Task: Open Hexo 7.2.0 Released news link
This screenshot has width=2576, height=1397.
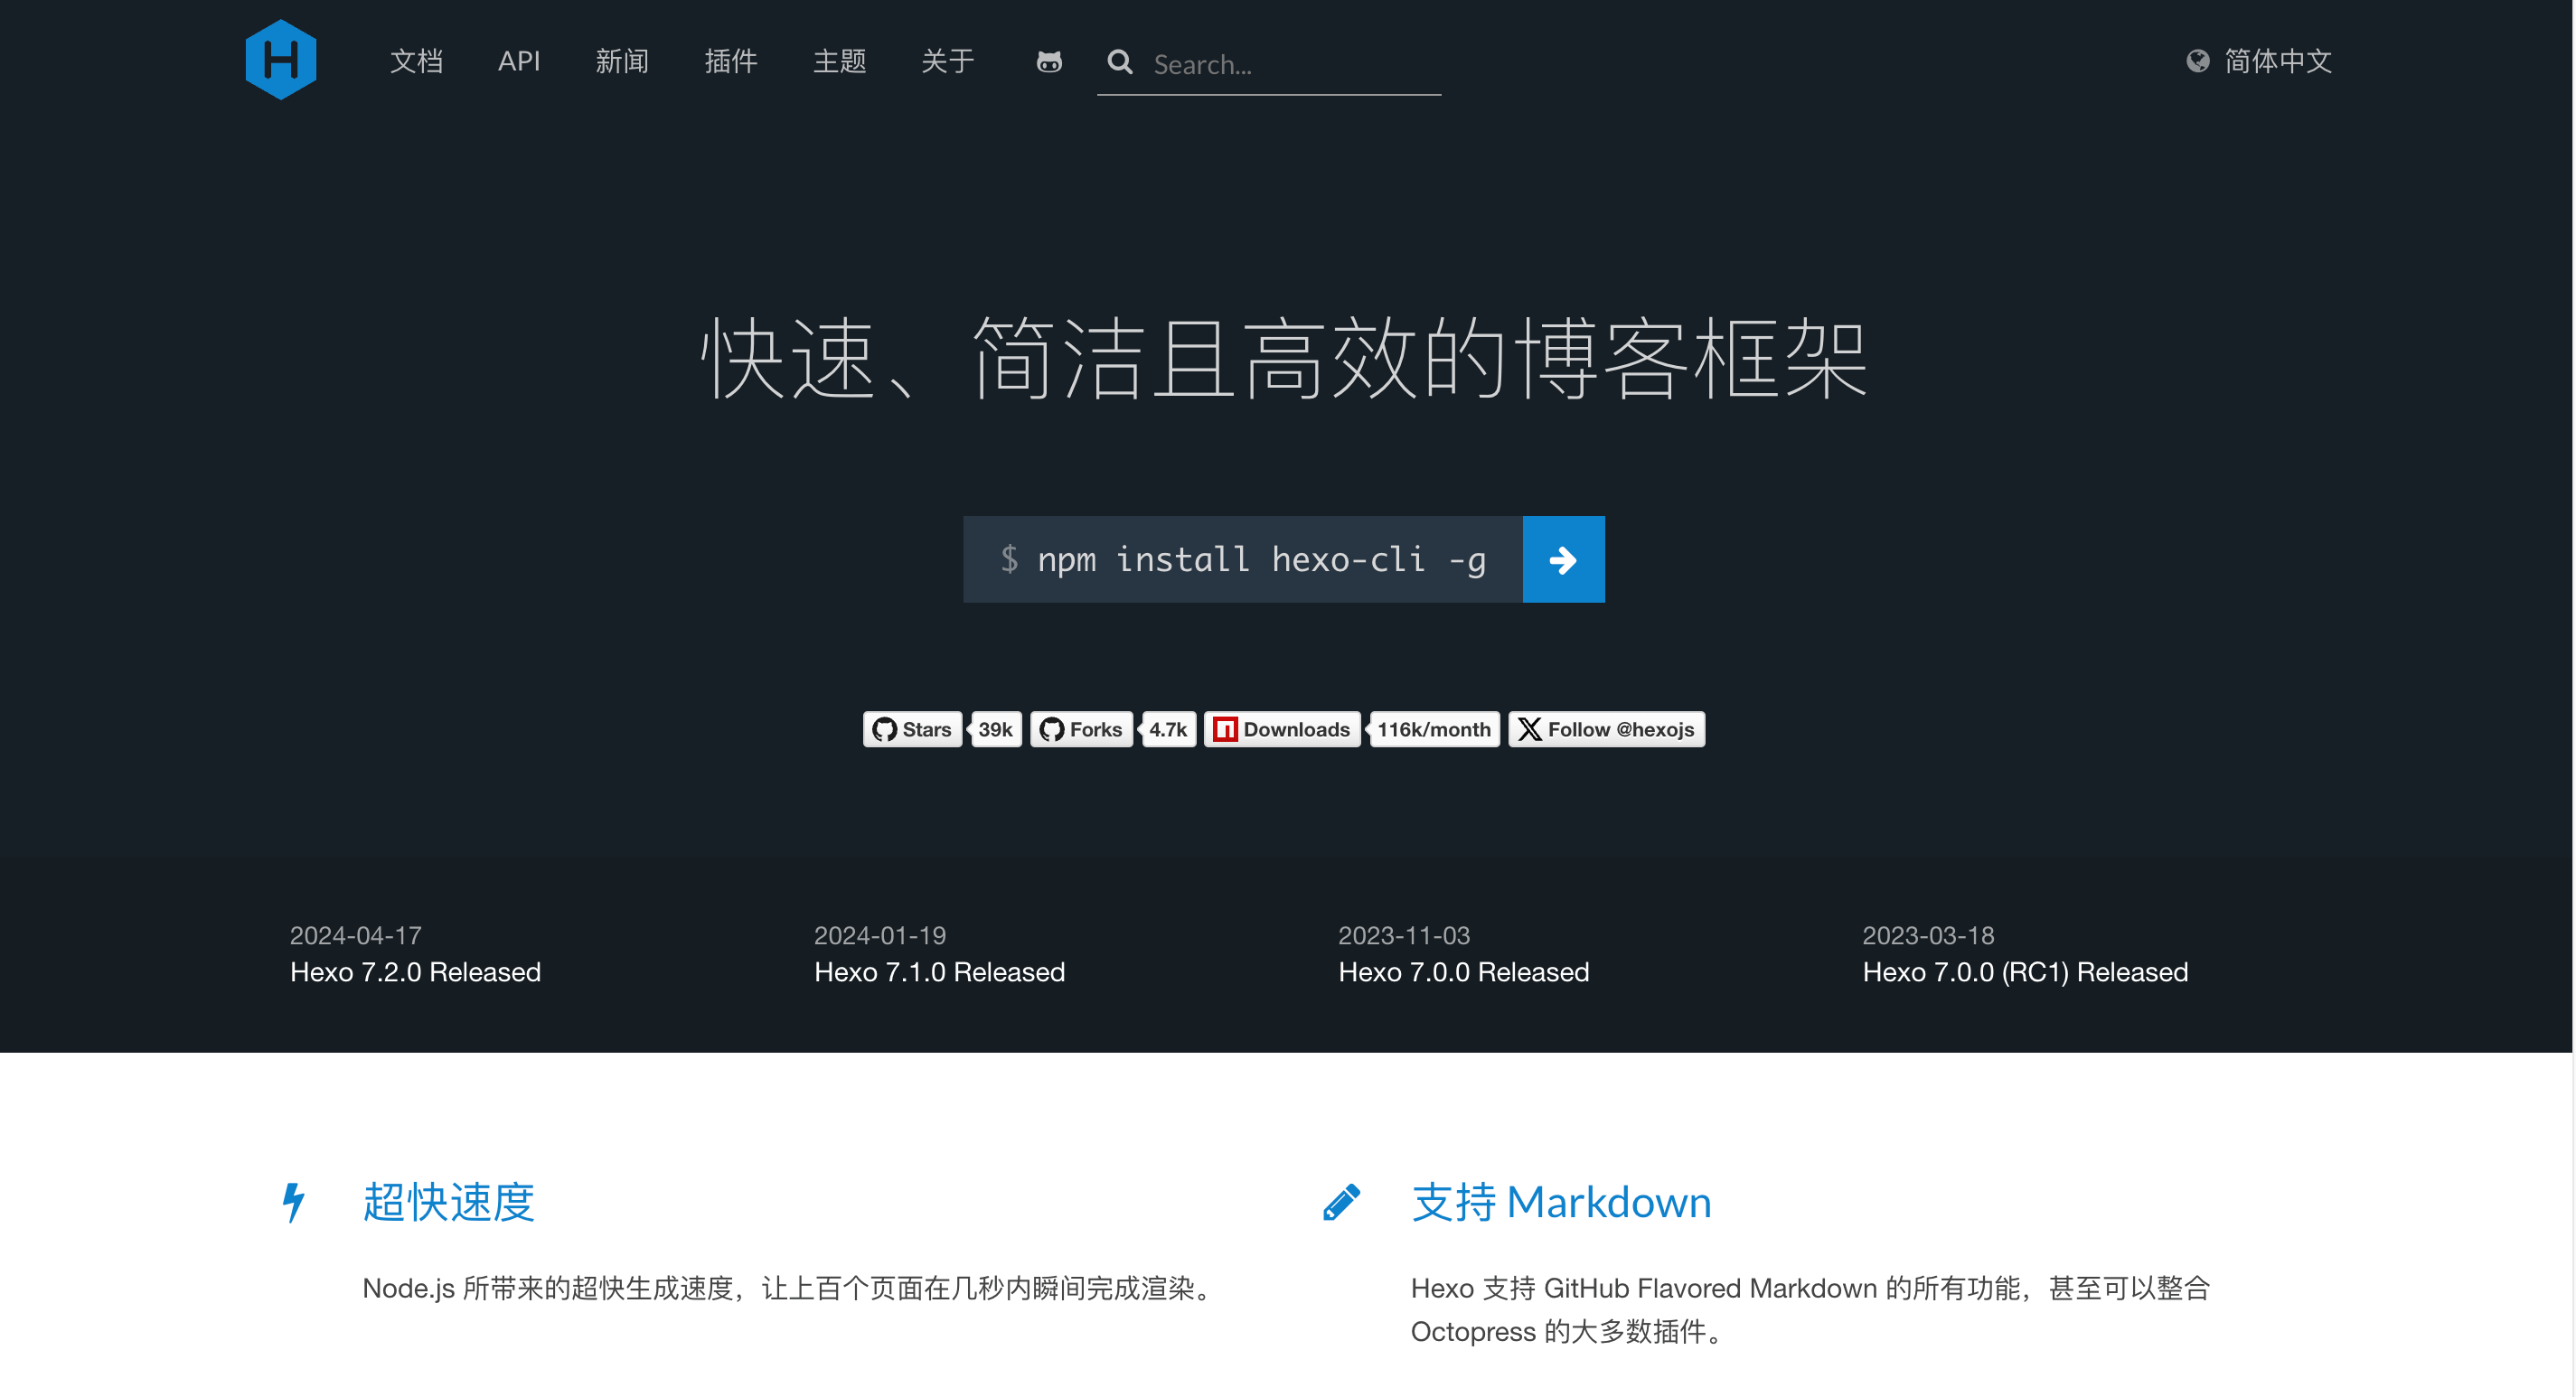Action: tap(415, 972)
